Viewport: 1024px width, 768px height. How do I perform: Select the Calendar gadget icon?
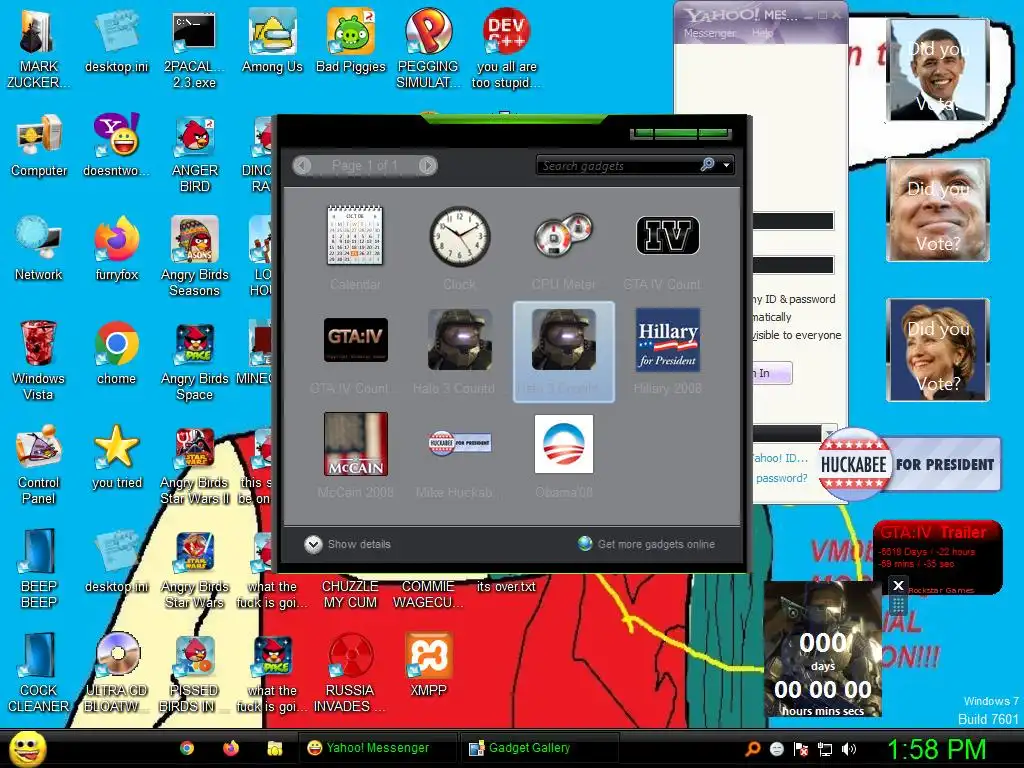[x=355, y=236]
